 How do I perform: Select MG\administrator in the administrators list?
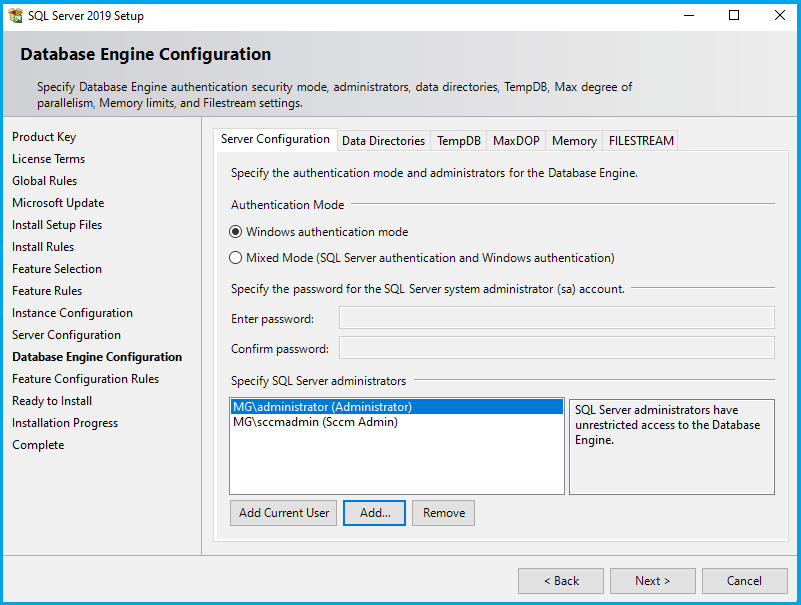click(322, 407)
